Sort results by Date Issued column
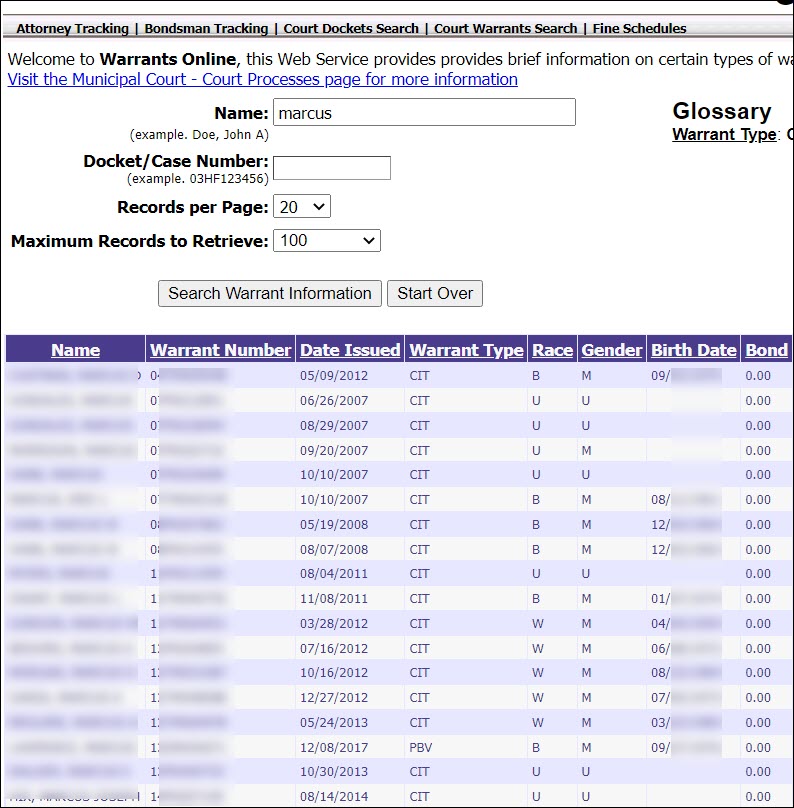This screenshot has height=808, width=794. point(350,350)
